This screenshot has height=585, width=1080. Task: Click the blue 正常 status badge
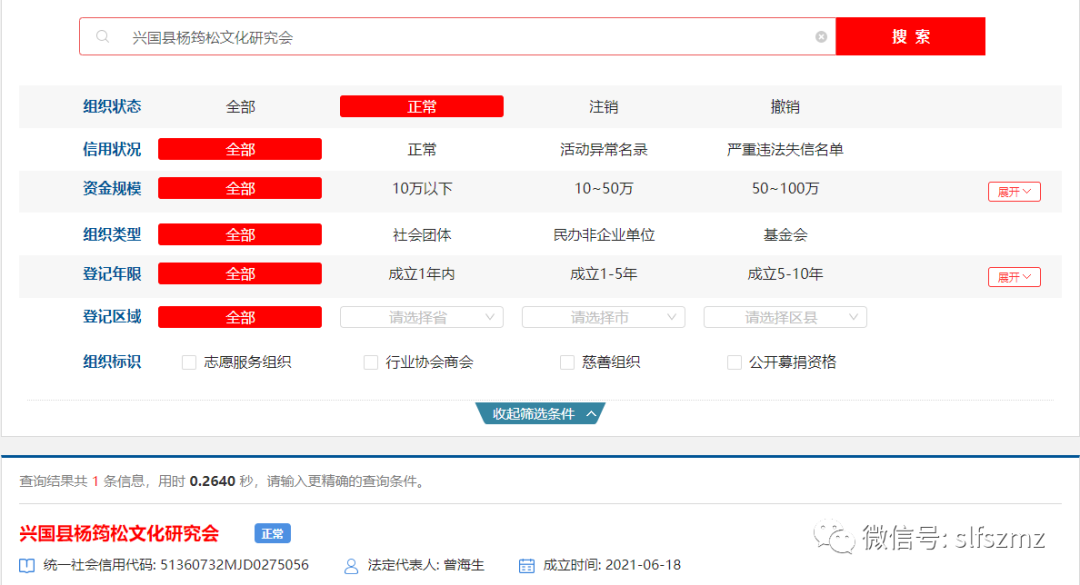pos(273,533)
